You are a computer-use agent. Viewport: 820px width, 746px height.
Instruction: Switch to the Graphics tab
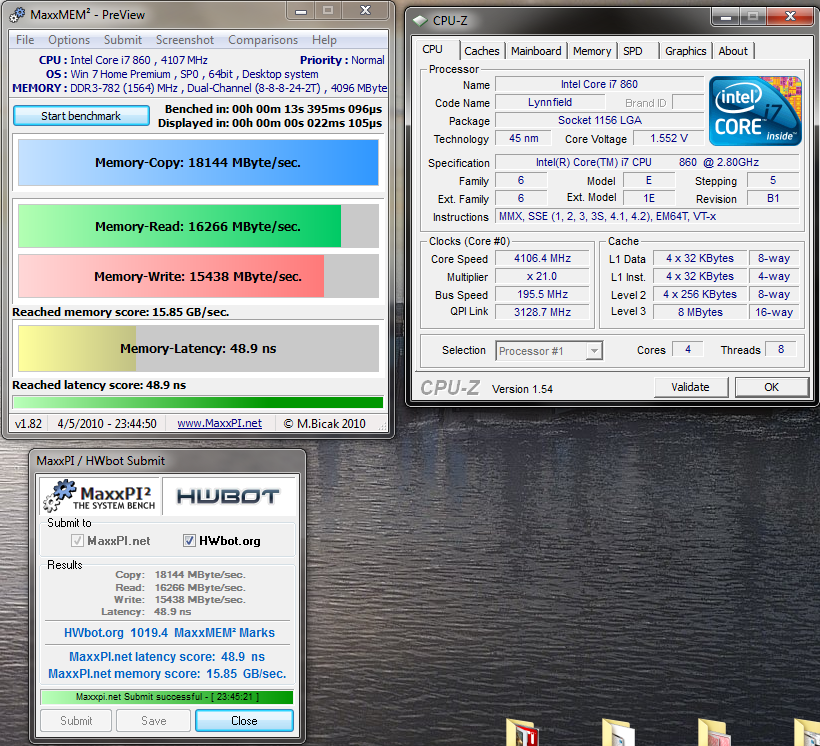(x=686, y=51)
